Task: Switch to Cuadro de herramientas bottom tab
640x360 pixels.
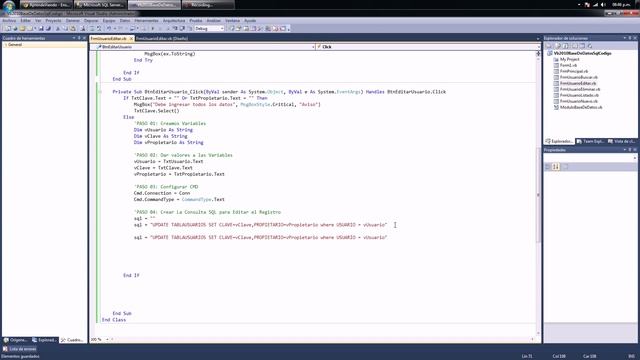Action: (72, 340)
